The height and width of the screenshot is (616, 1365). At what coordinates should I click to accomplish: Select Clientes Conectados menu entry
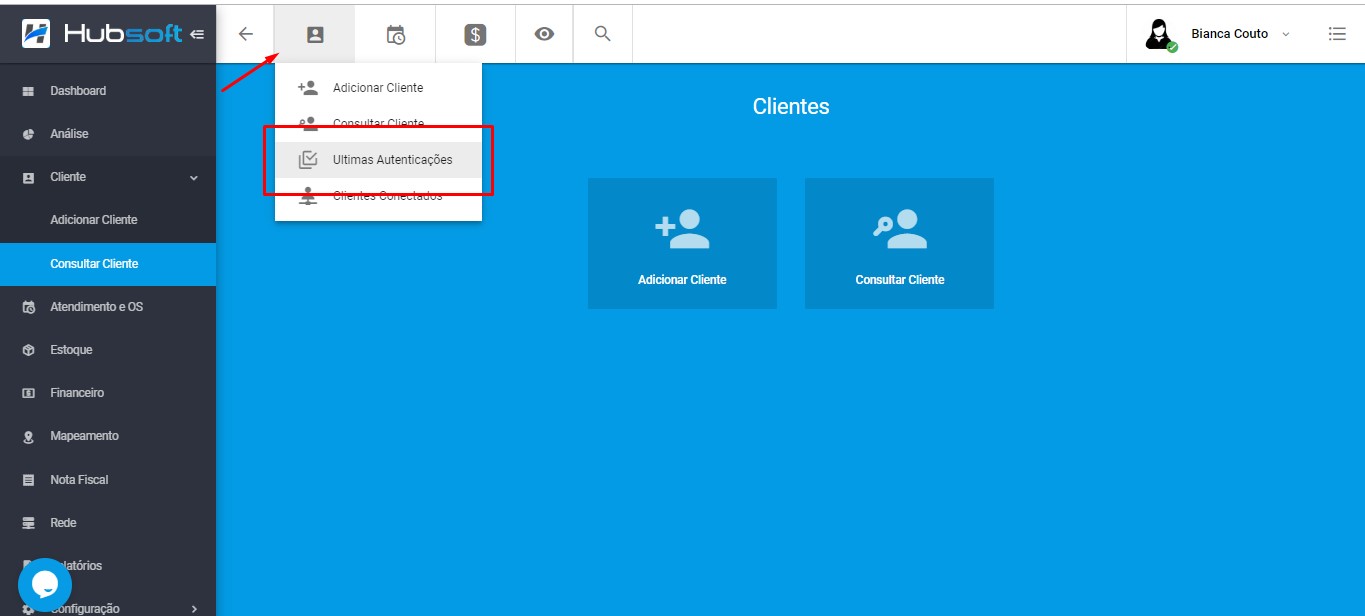coord(378,196)
